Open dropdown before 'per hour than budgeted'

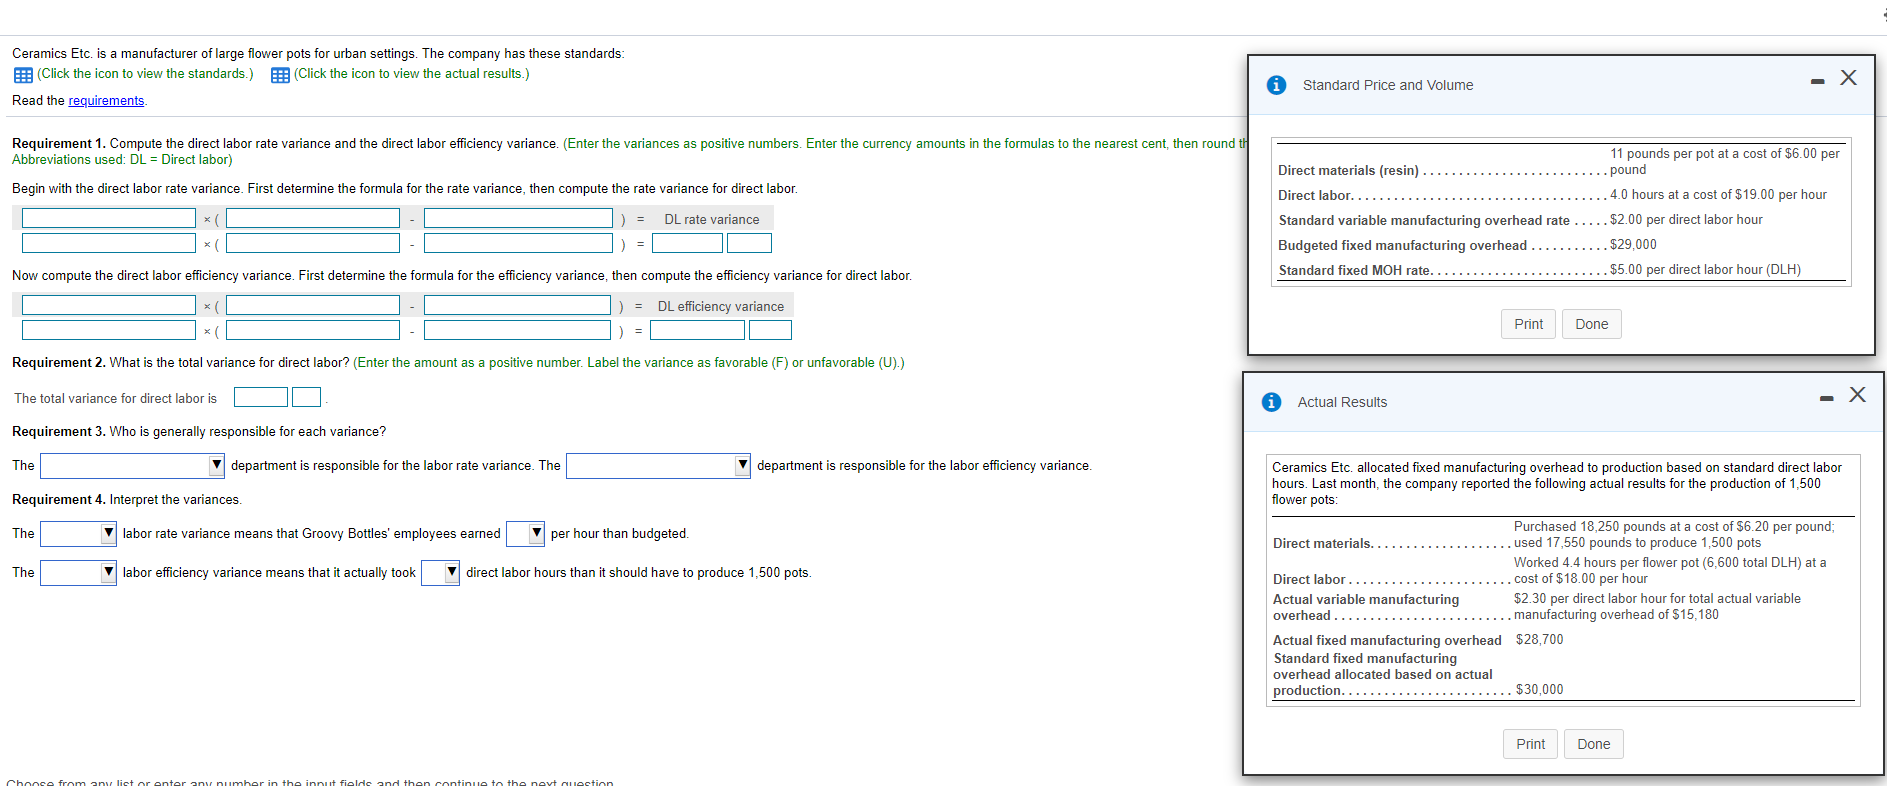coord(525,534)
